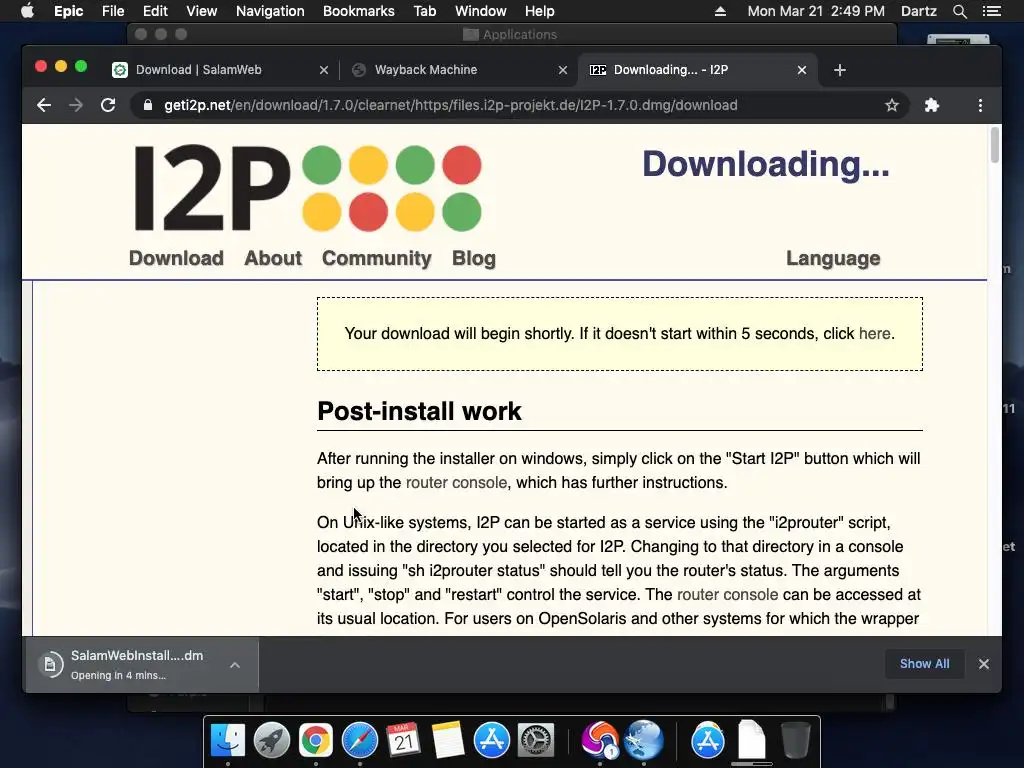
Task: Open the Language menu on page
Action: 833,258
